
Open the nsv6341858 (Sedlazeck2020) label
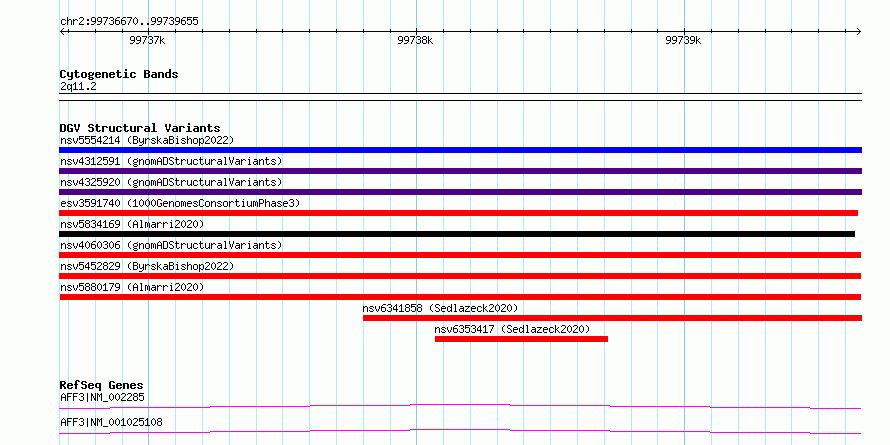click(440, 308)
